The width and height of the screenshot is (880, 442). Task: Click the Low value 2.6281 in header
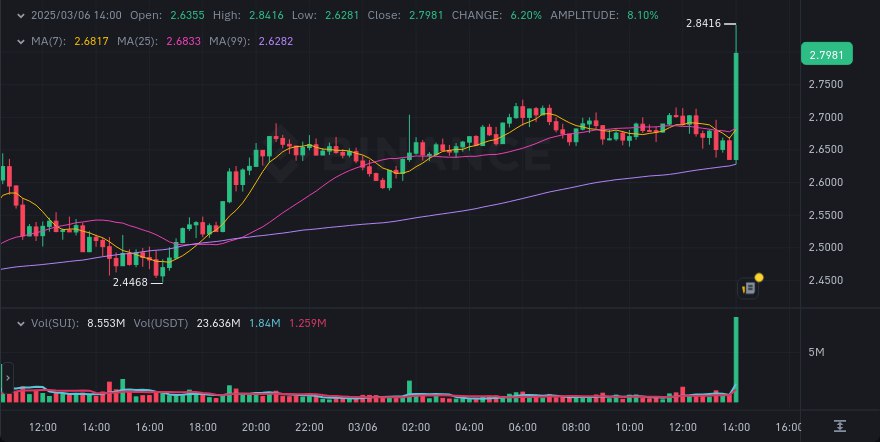[x=341, y=16]
